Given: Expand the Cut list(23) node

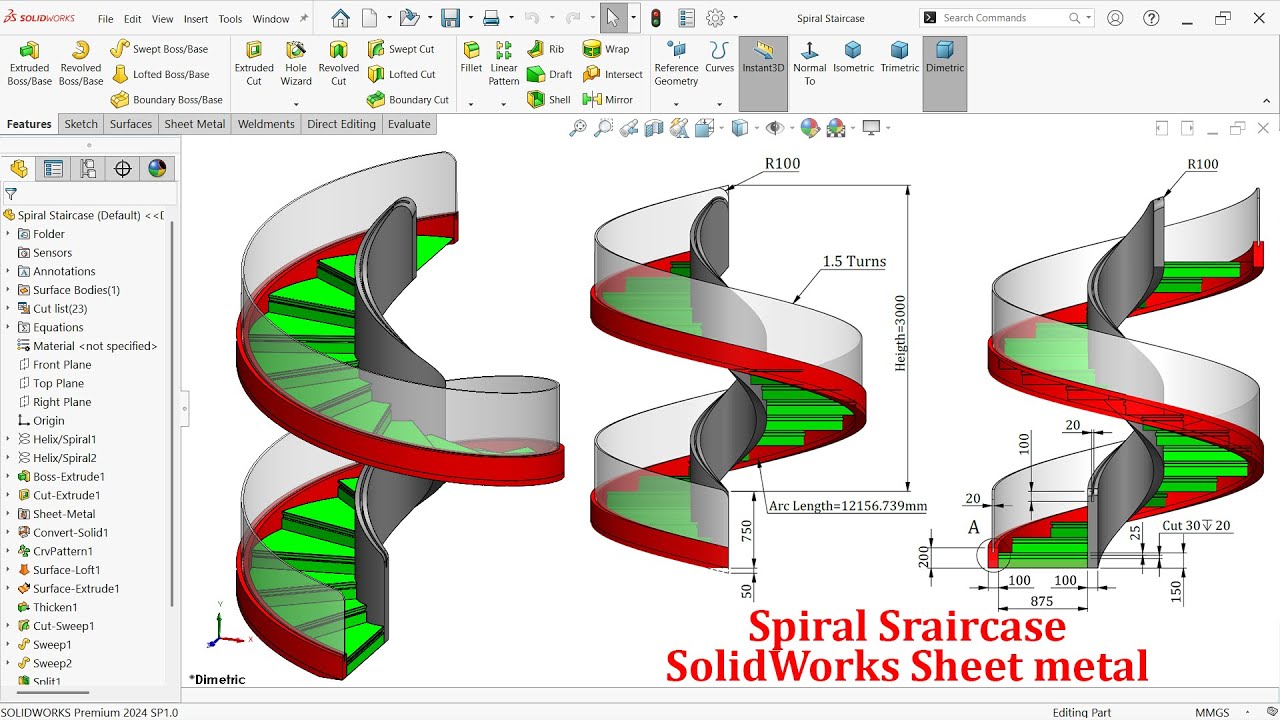Looking at the screenshot, I should point(8,309).
